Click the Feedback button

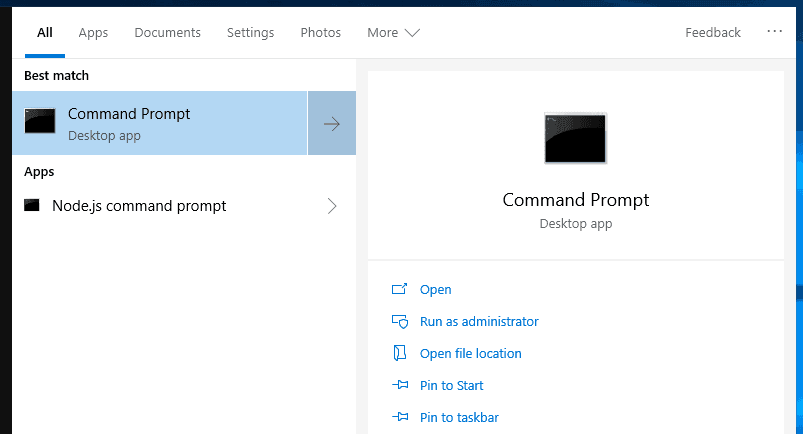coord(713,33)
